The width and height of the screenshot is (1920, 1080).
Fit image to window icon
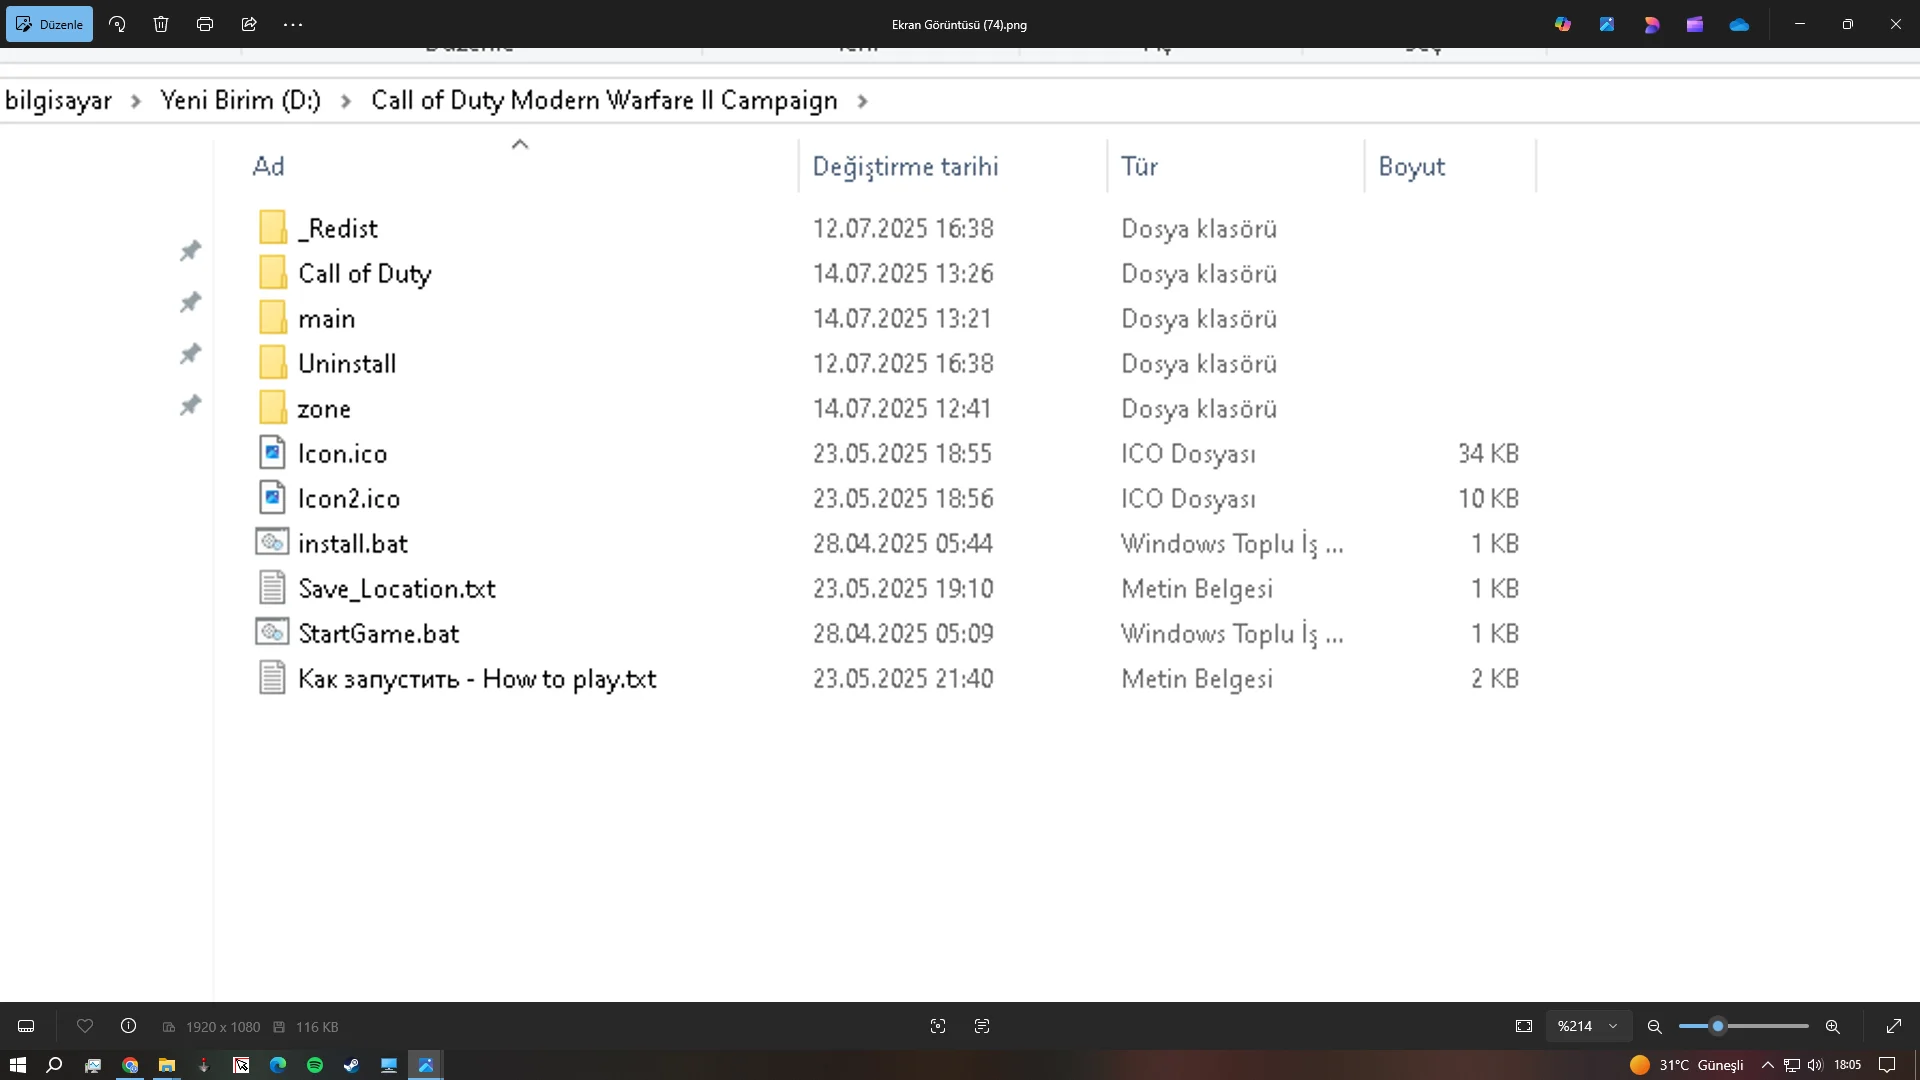[1523, 1026]
